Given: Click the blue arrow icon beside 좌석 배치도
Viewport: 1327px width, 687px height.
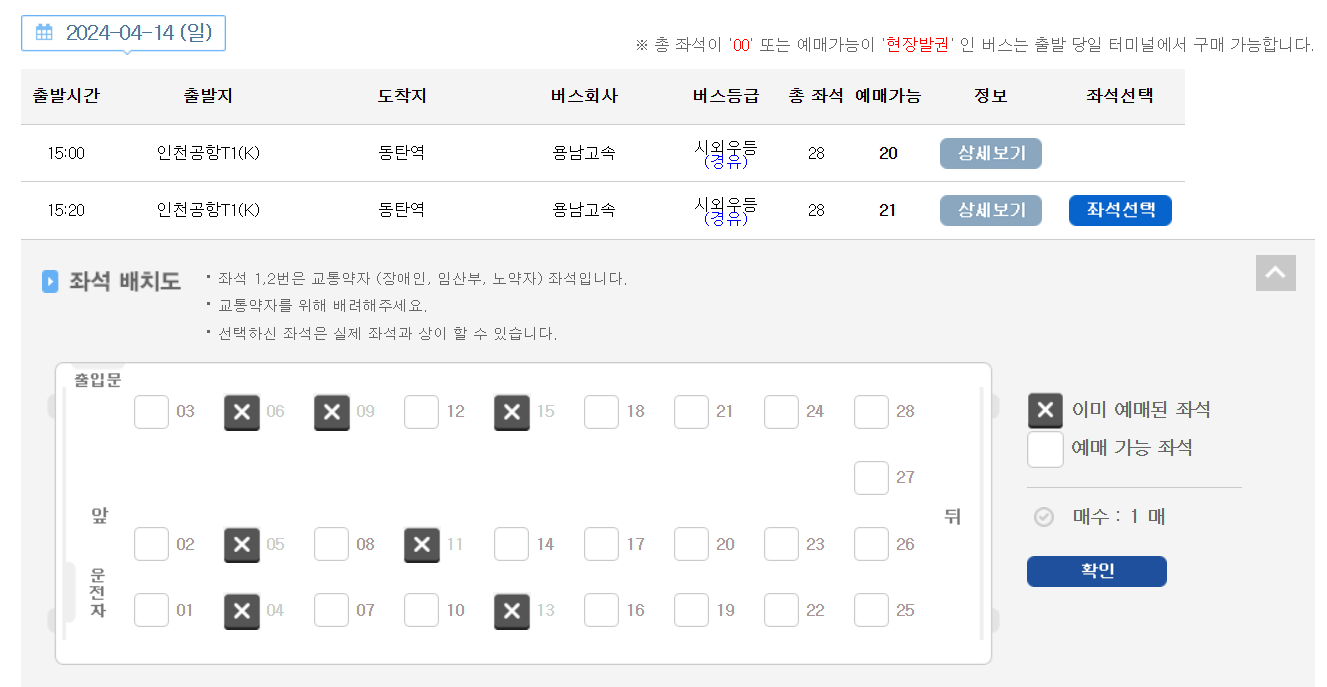Looking at the screenshot, I should coord(49,281).
